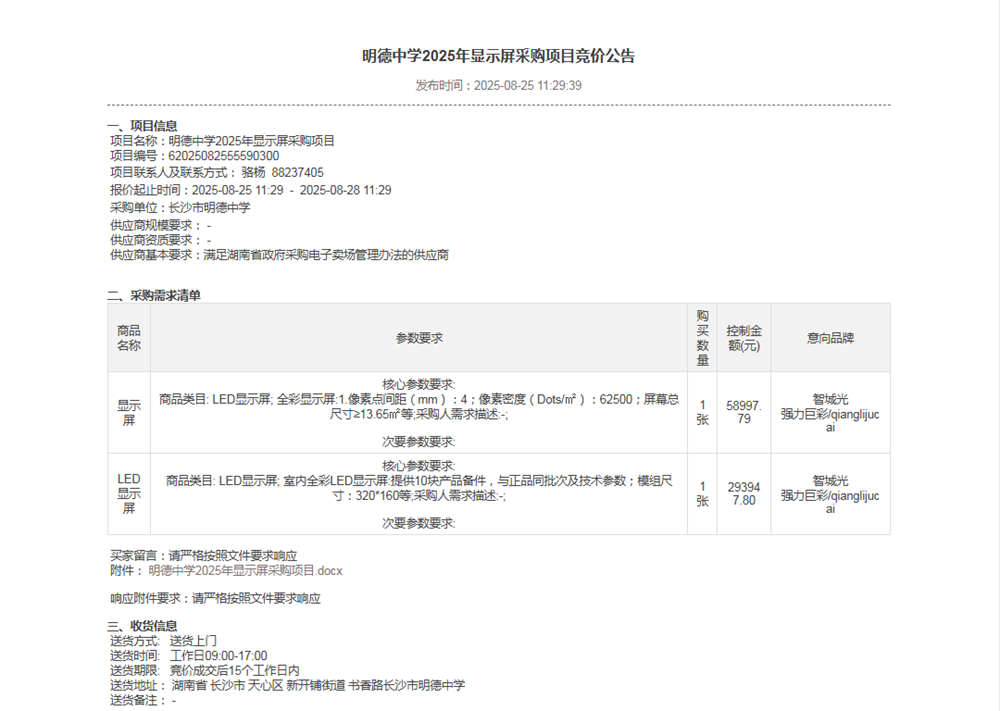
Task: Click the 供应商资质要求 line
Action: coord(160,240)
